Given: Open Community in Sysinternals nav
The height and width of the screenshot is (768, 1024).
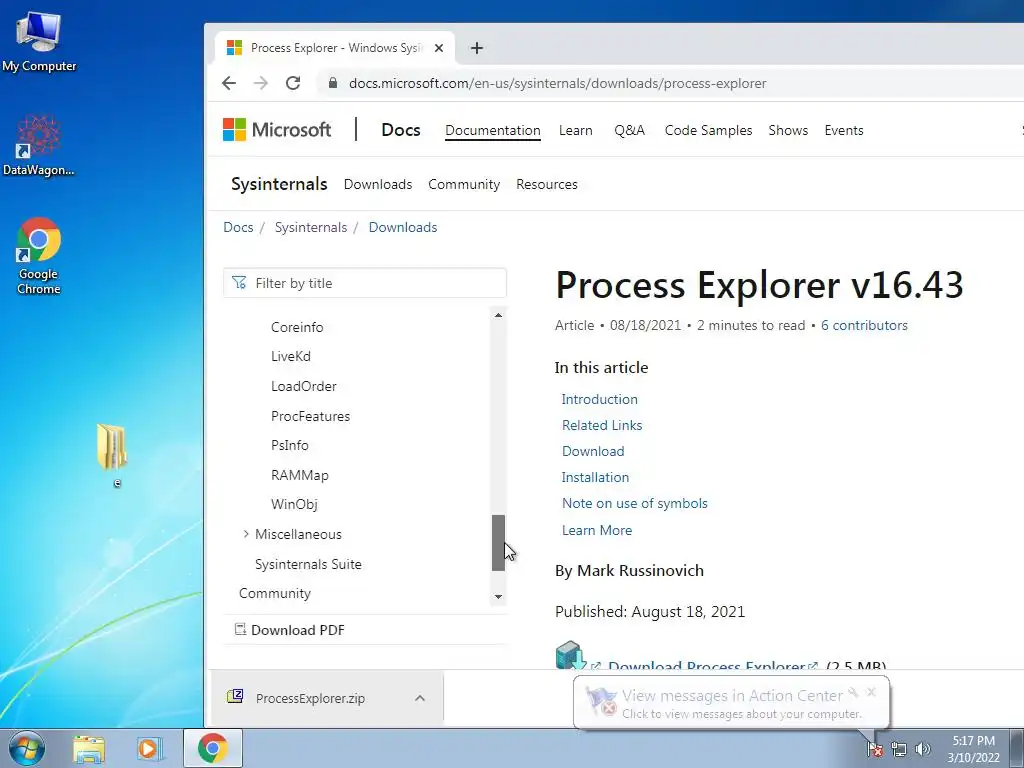Looking at the screenshot, I should (464, 184).
